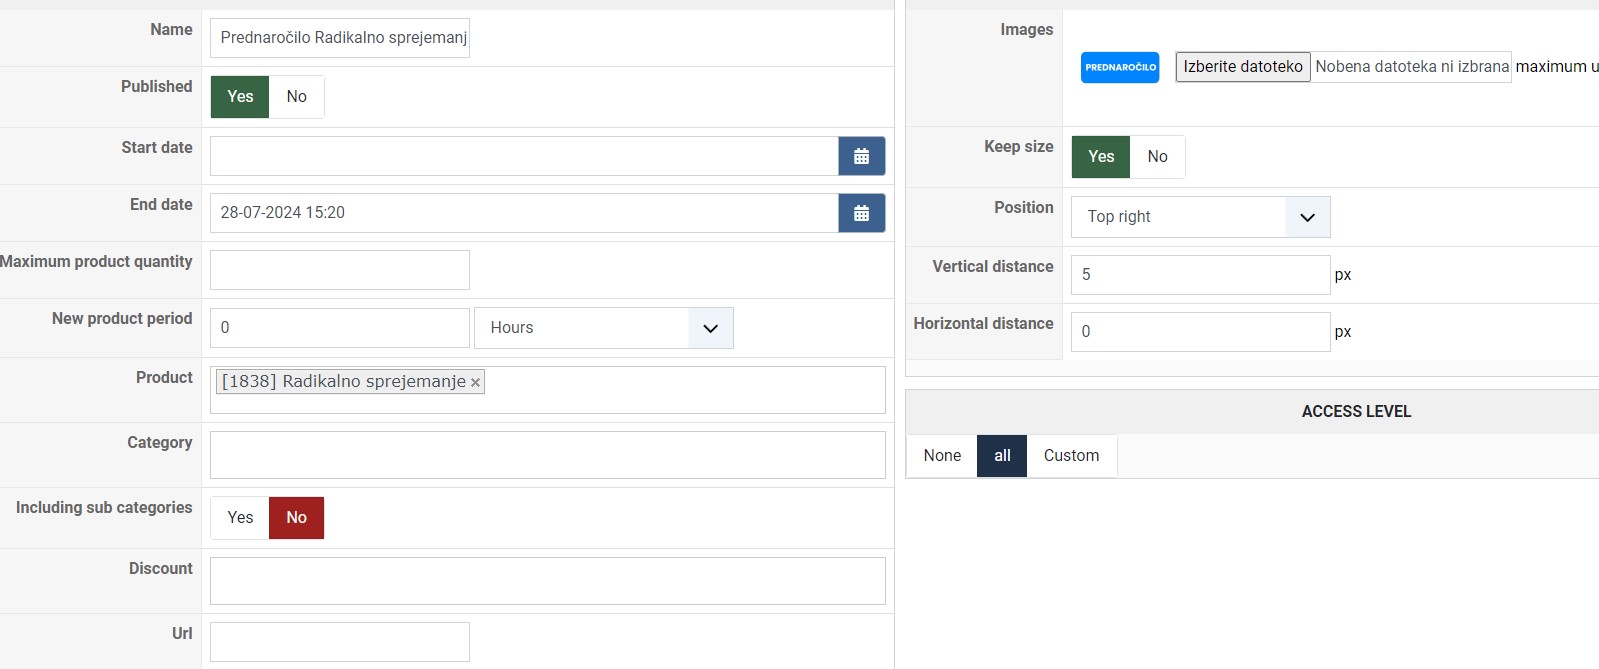Open the Start date calendar picker
The height and width of the screenshot is (669, 1599).
(x=861, y=156)
